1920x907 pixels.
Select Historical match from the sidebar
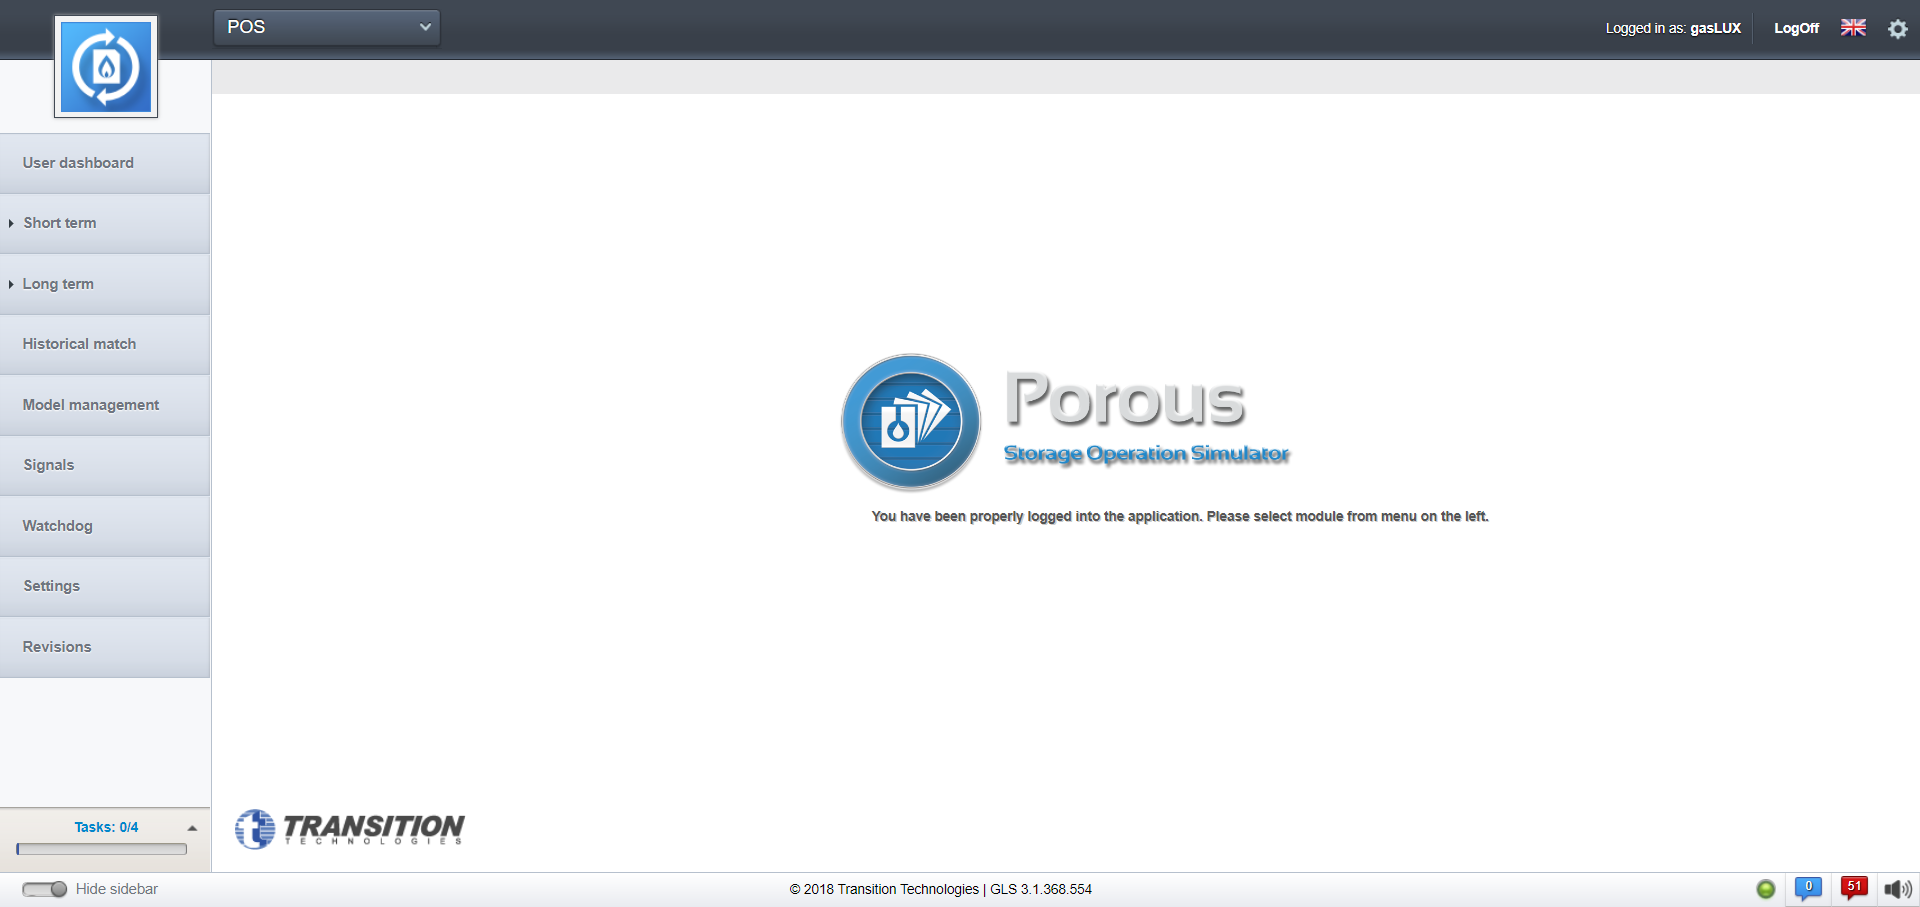(x=79, y=344)
